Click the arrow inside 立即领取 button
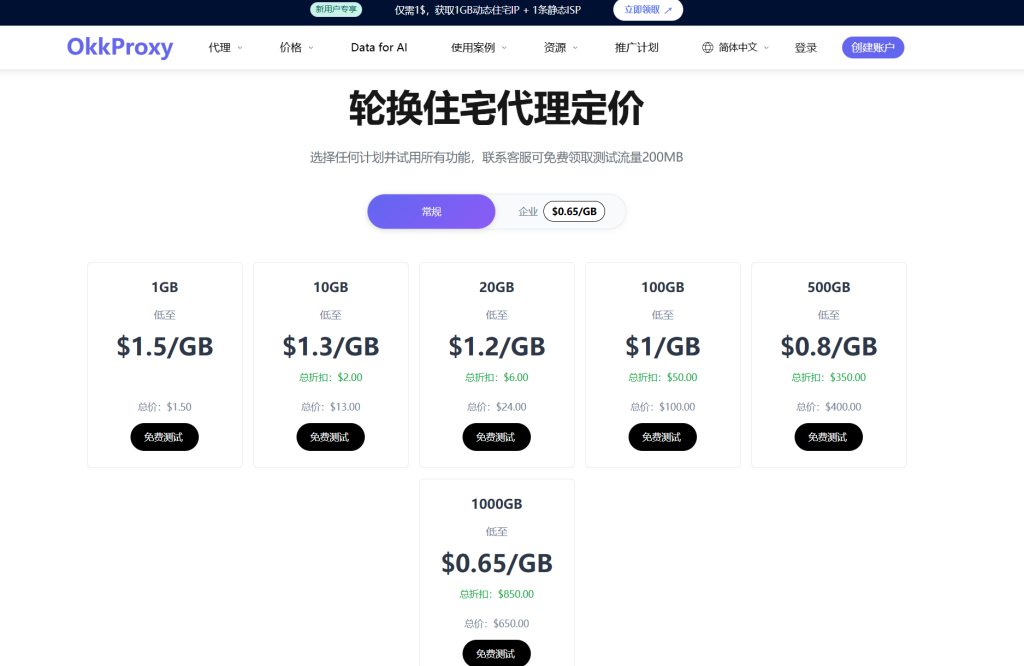 pyautogui.click(x=670, y=10)
